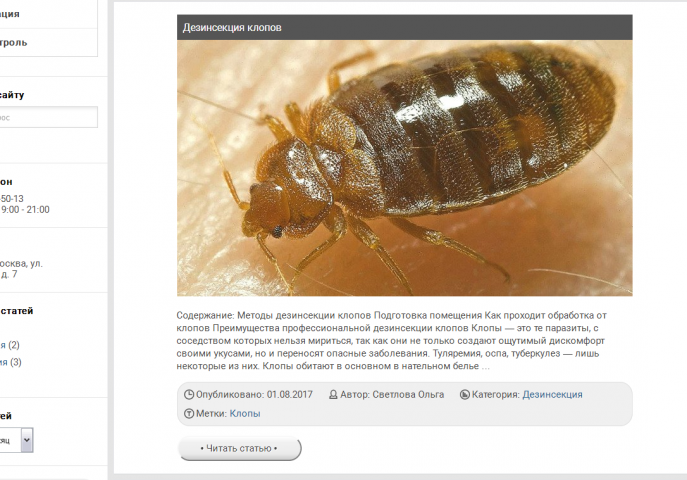
Task: Open the Клопы tag link
Action: (245, 413)
